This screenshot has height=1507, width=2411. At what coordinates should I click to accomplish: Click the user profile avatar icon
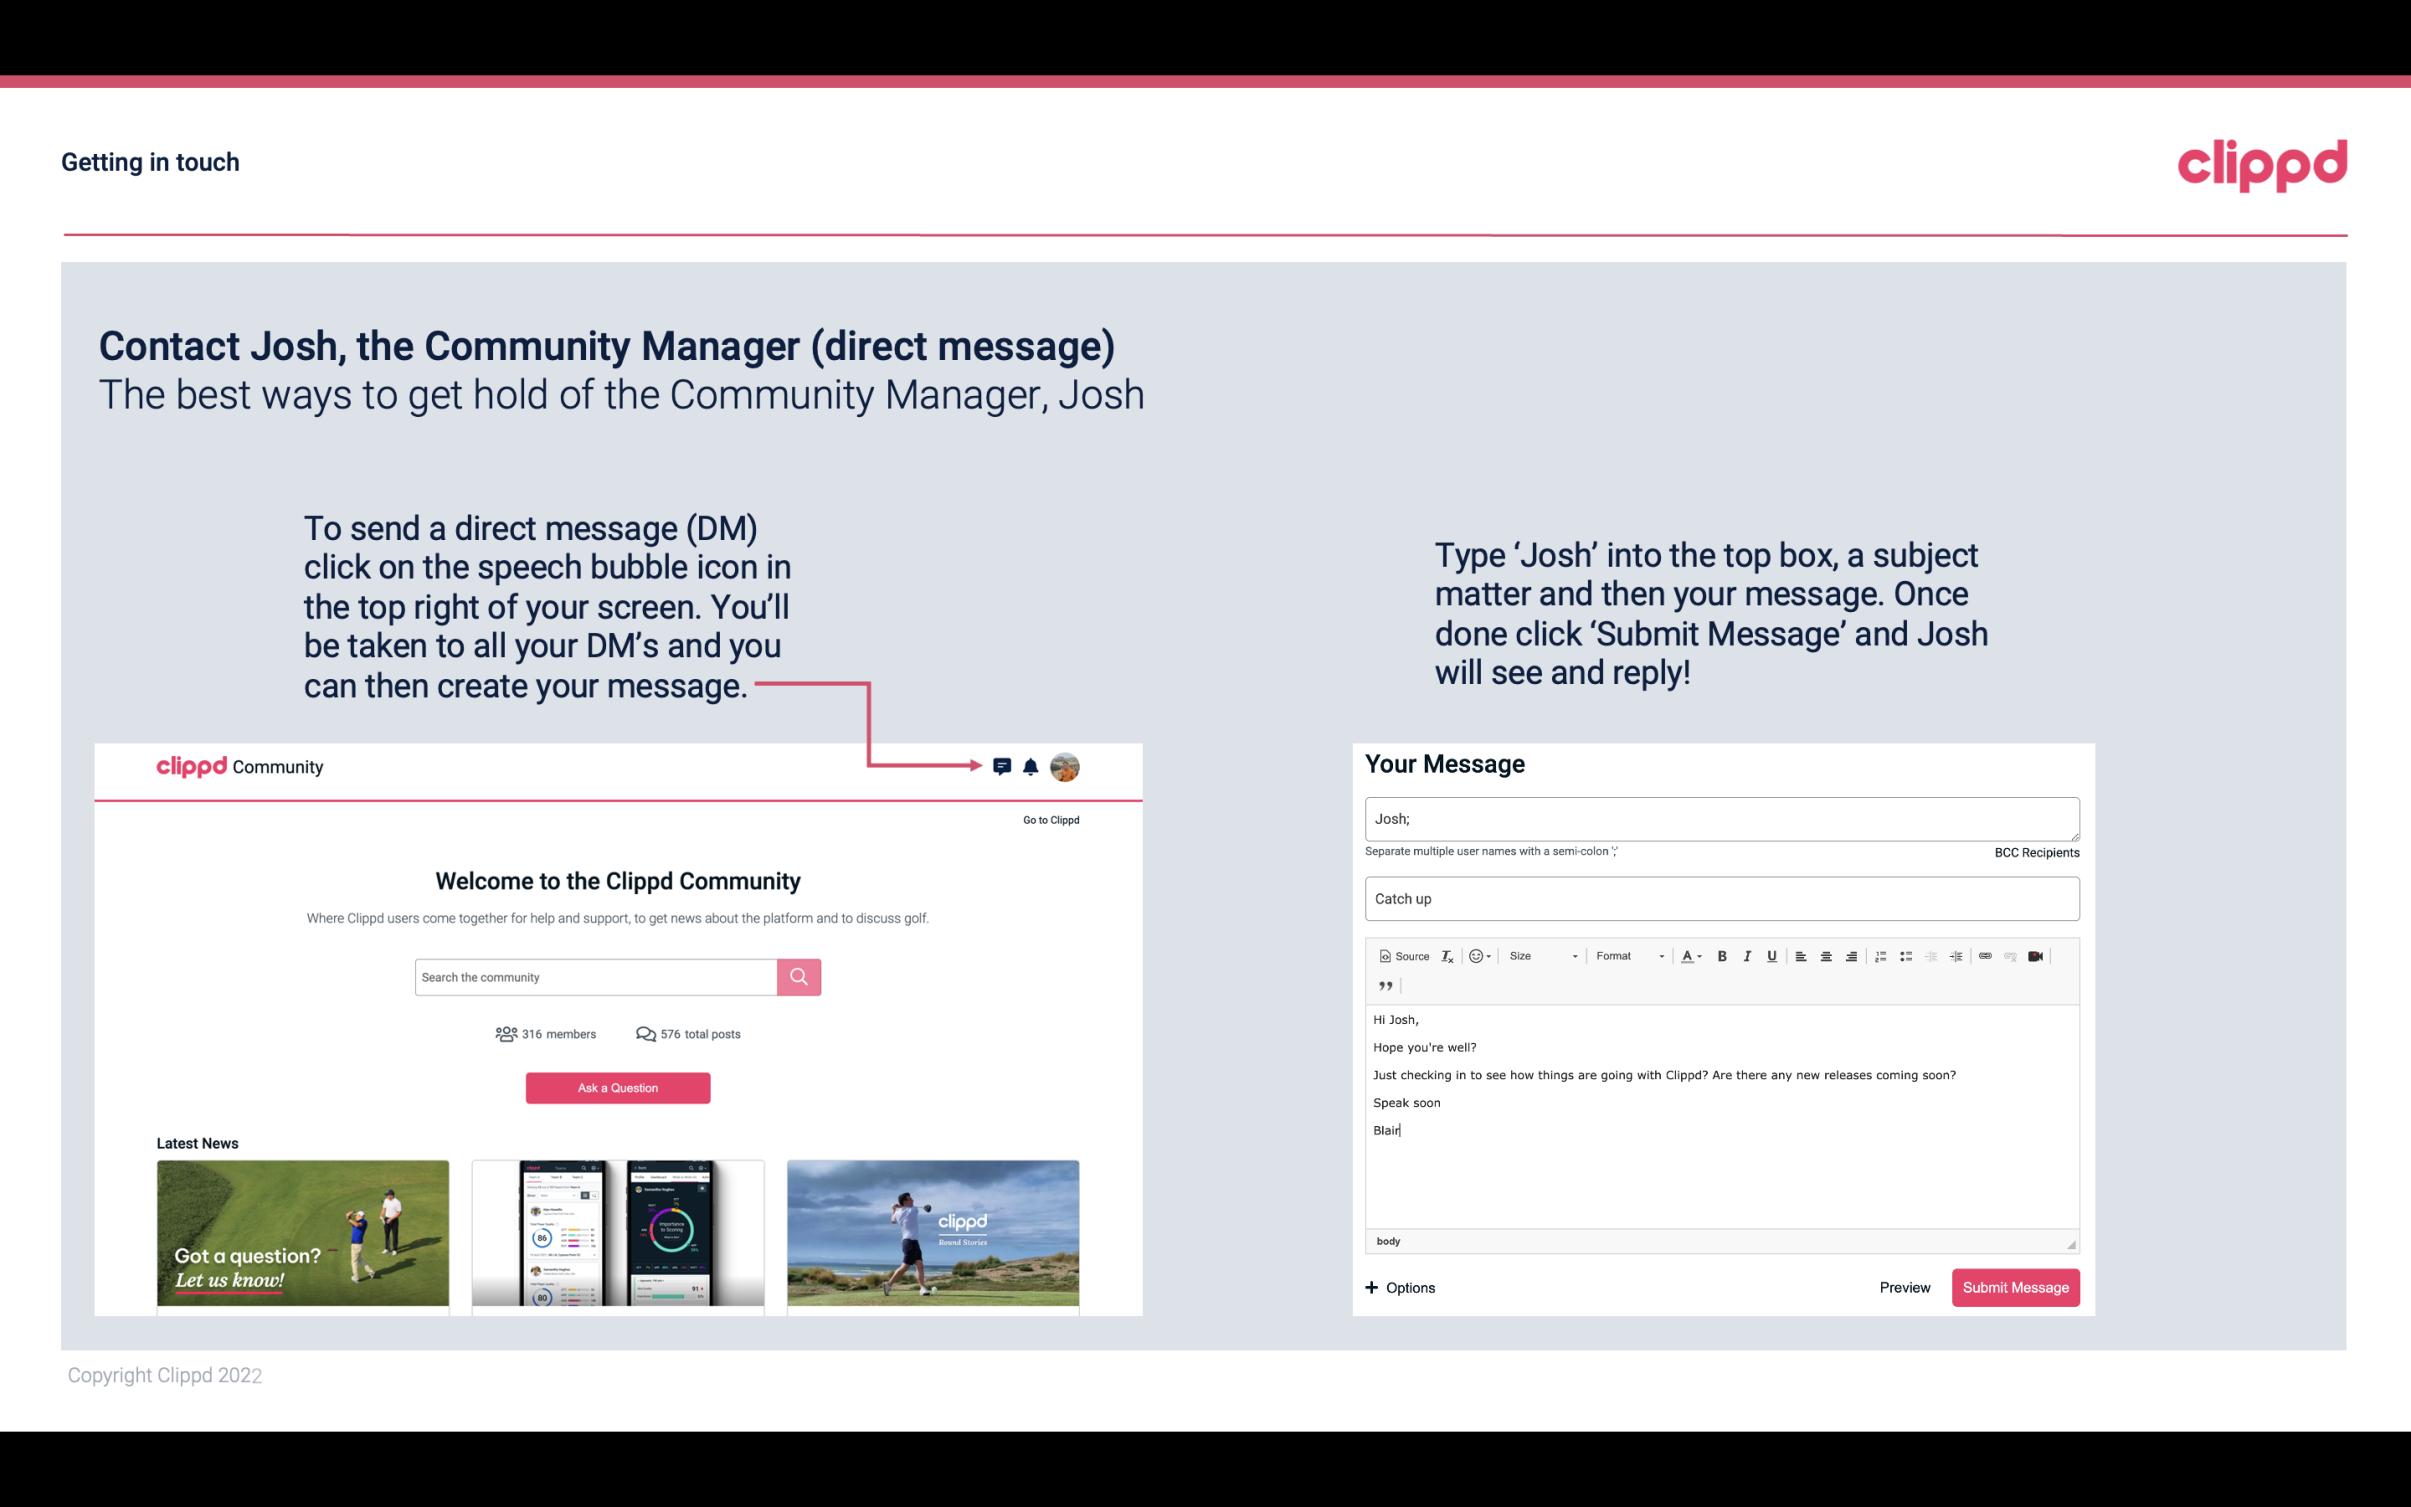[1066, 766]
